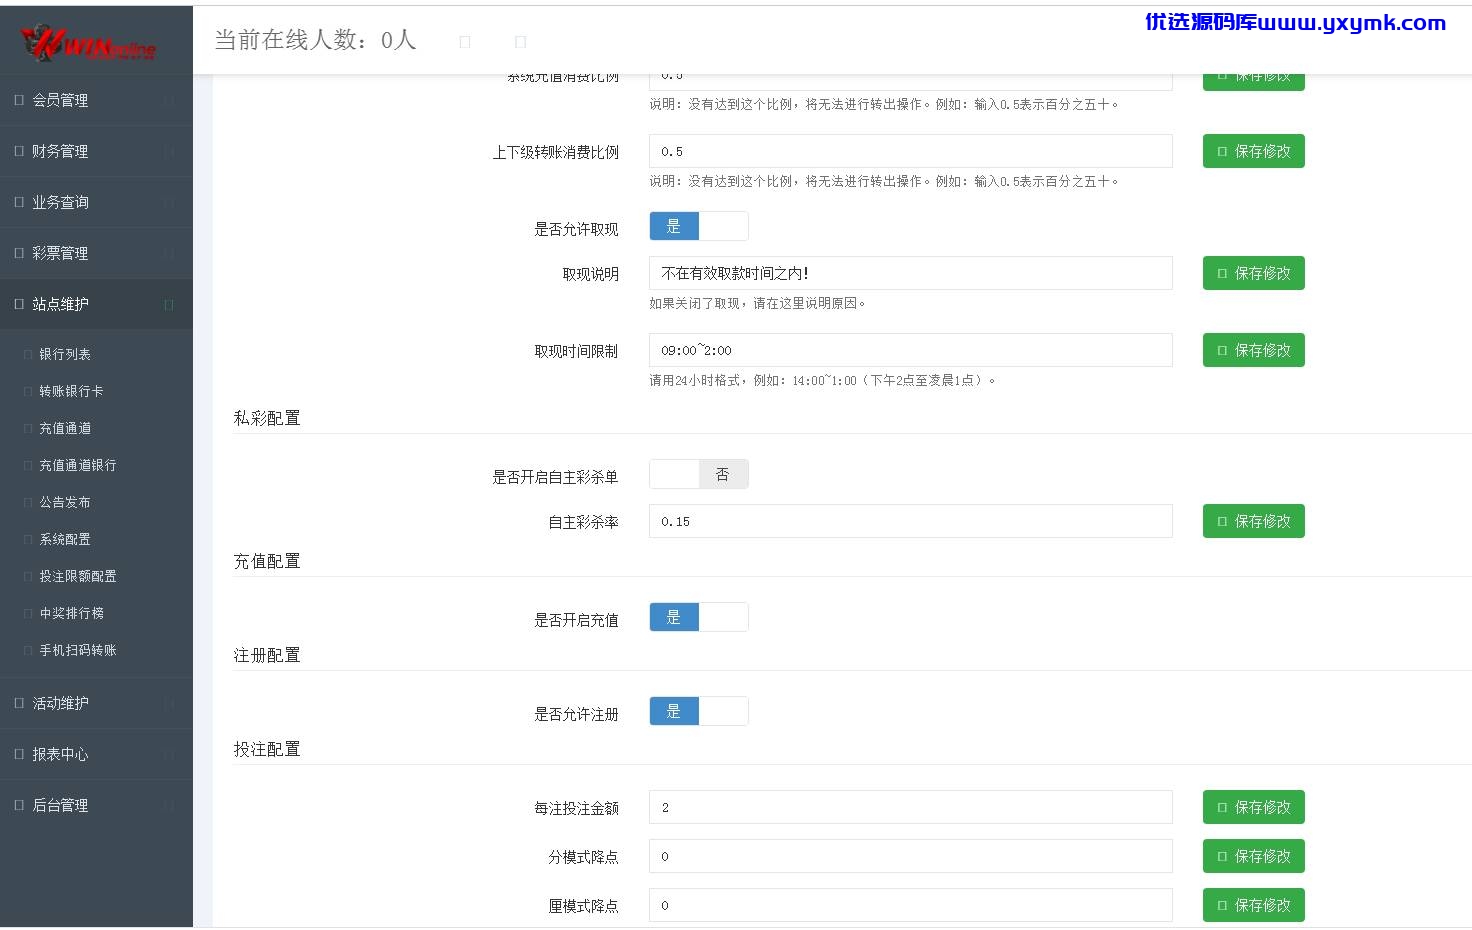Open the 中奖排行榜 submenu item
The height and width of the screenshot is (930, 1472).
[71, 613]
